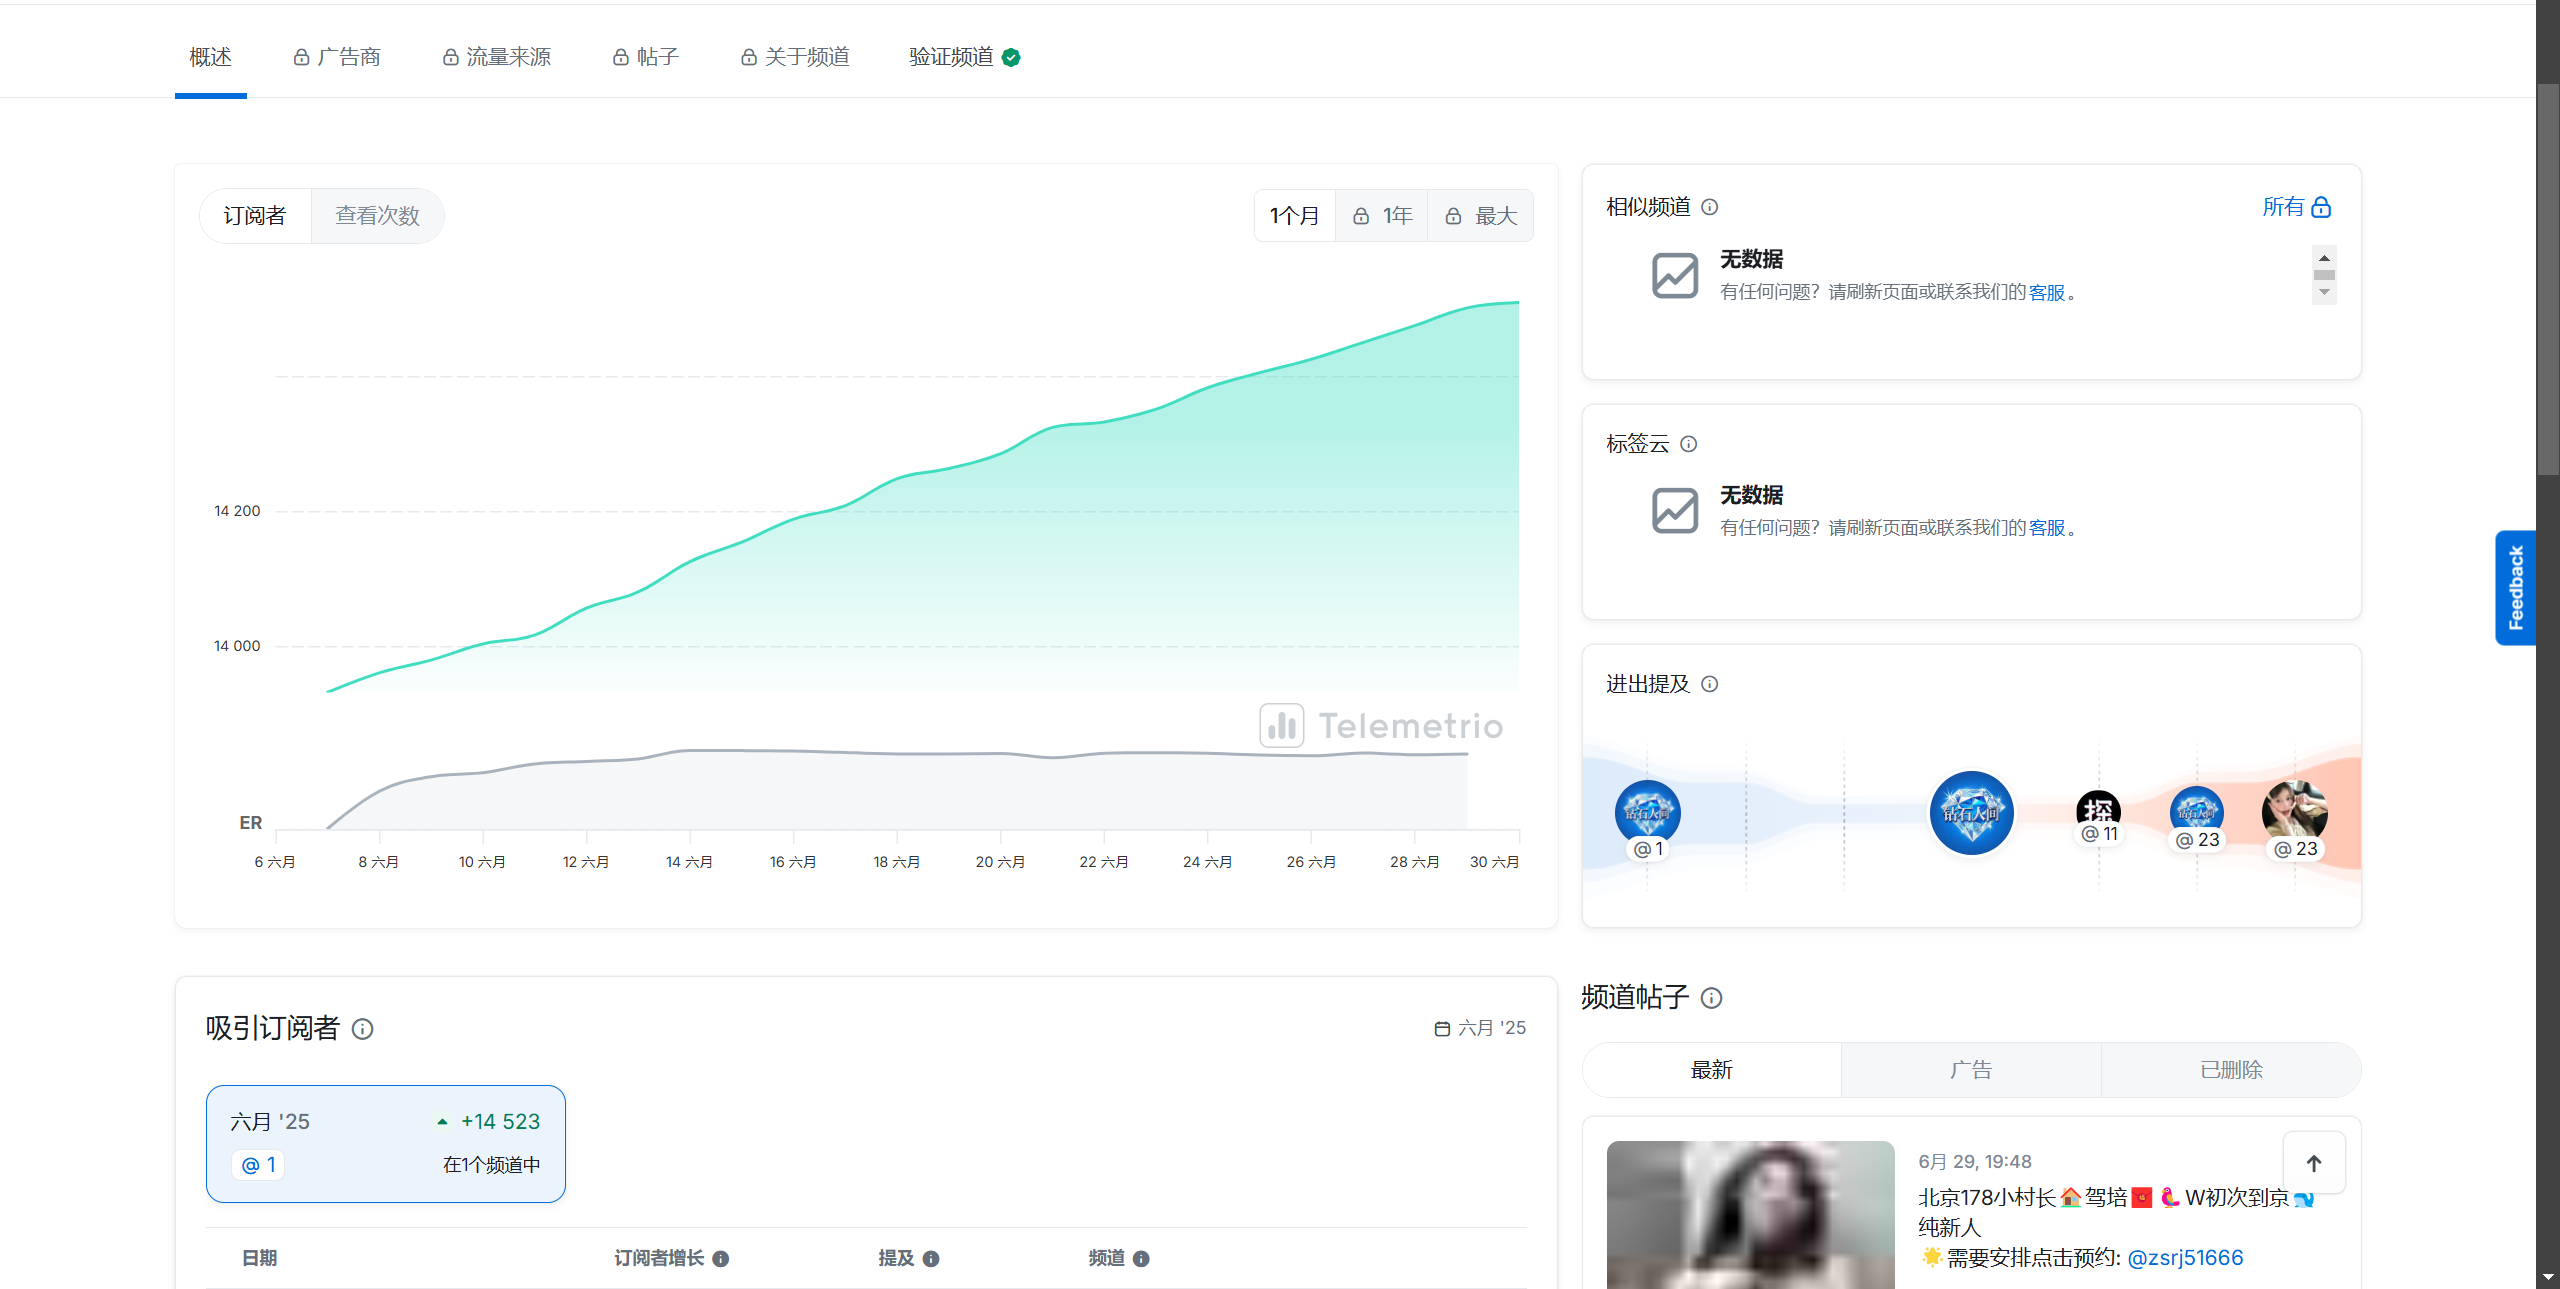This screenshot has width=2560, height=1289.
Task: Open the locked 广告商 tab
Action: coord(337,57)
